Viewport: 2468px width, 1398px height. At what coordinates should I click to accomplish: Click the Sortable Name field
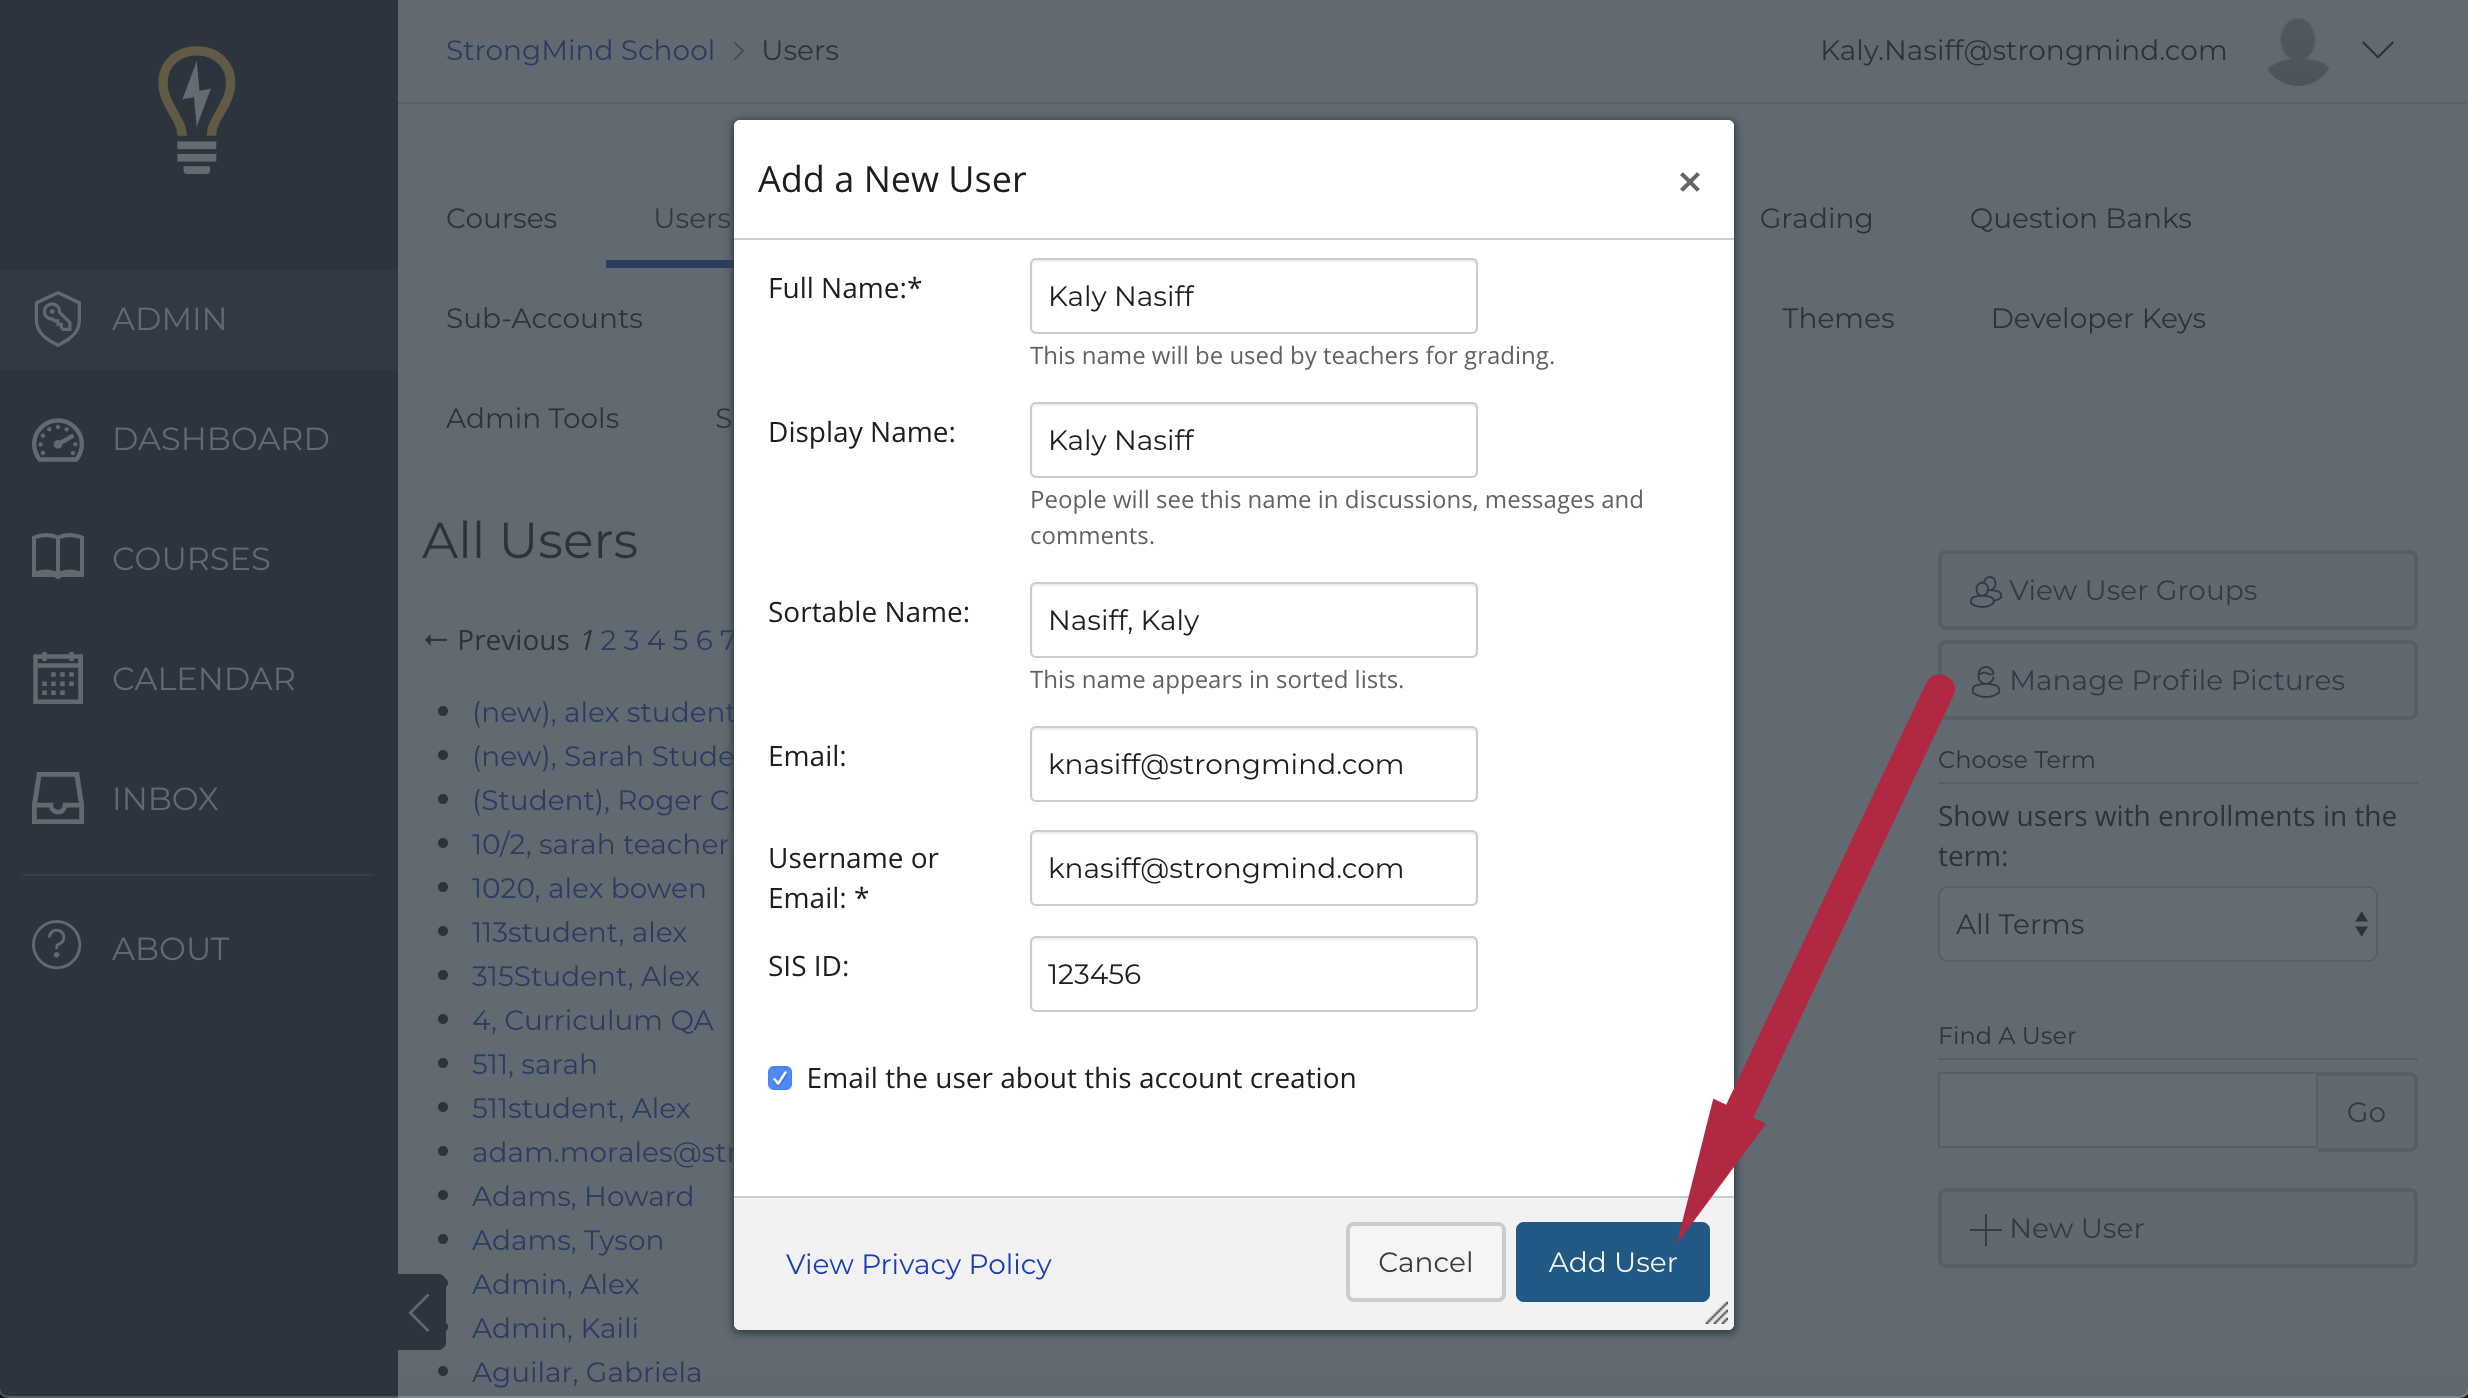[1253, 620]
